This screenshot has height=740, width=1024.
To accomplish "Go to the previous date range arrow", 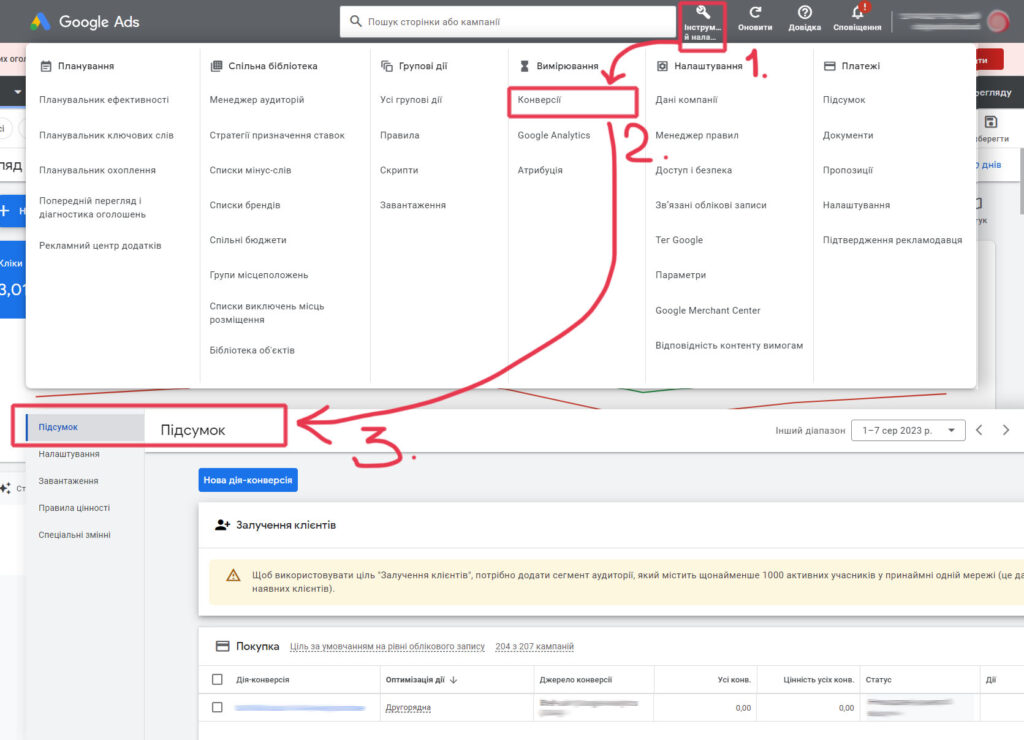I will [x=980, y=430].
